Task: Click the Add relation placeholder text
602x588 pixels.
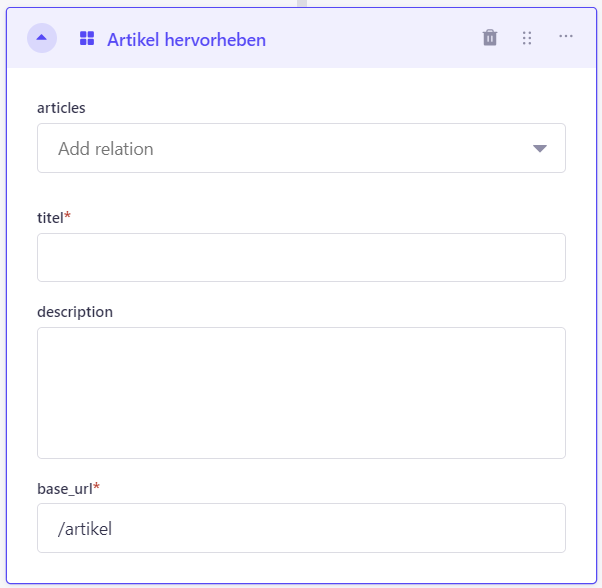Action: 106,149
